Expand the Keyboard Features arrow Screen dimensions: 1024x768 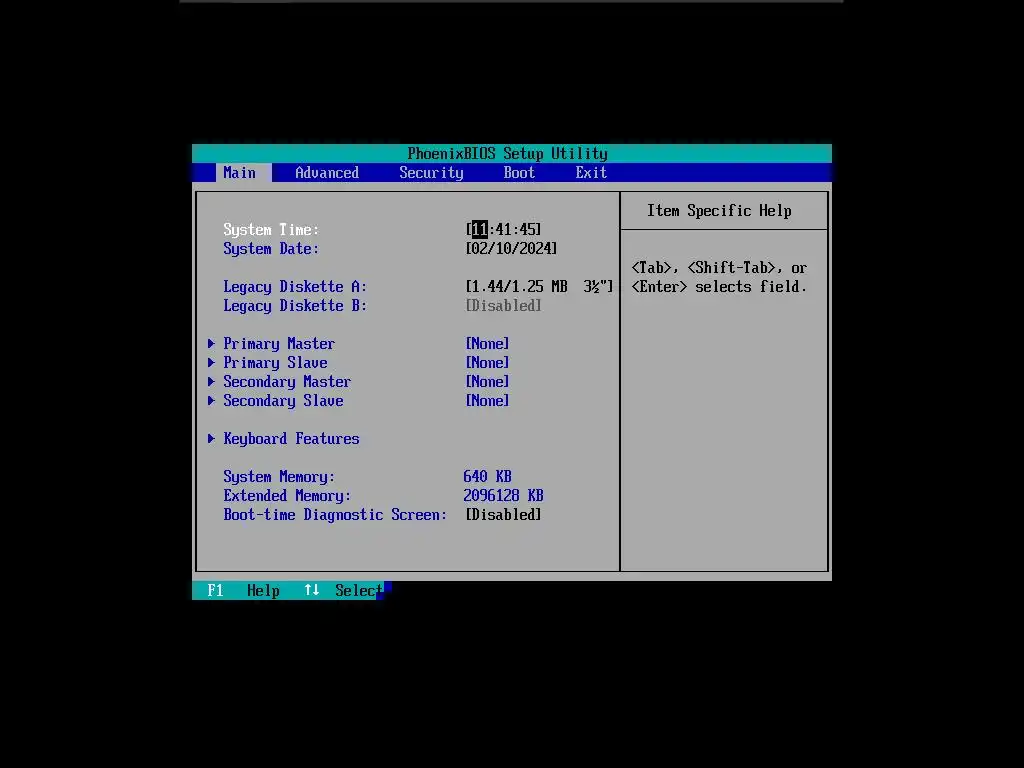[x=211, y=439]
